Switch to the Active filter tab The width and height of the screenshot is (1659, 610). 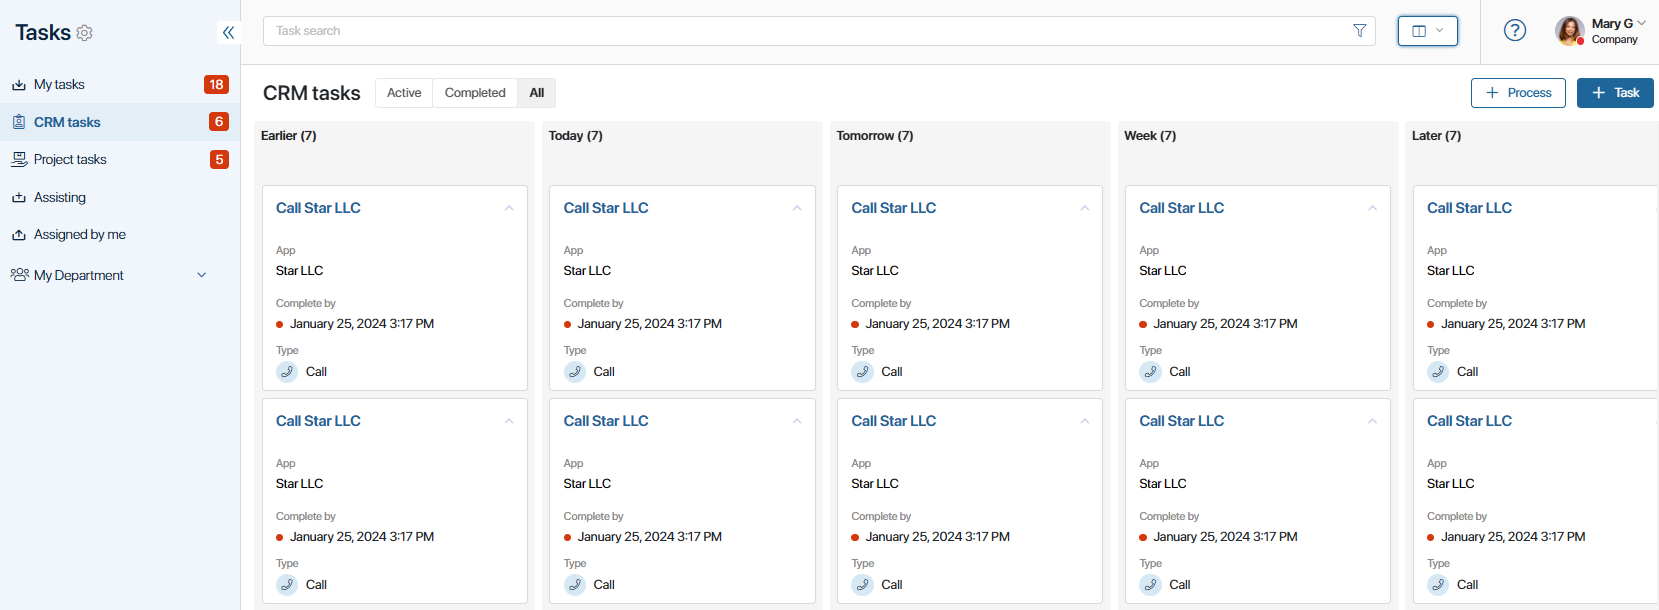click(x=404, y=93)
